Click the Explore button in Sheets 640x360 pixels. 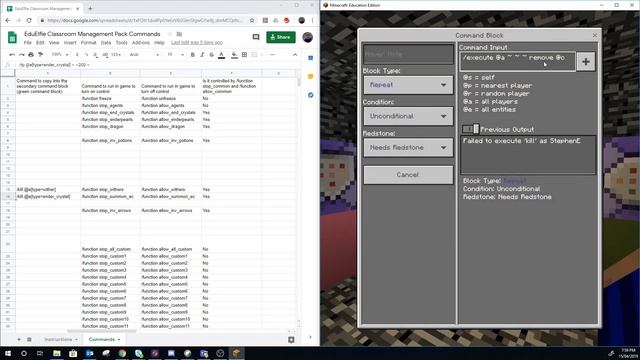pos(291,340)
